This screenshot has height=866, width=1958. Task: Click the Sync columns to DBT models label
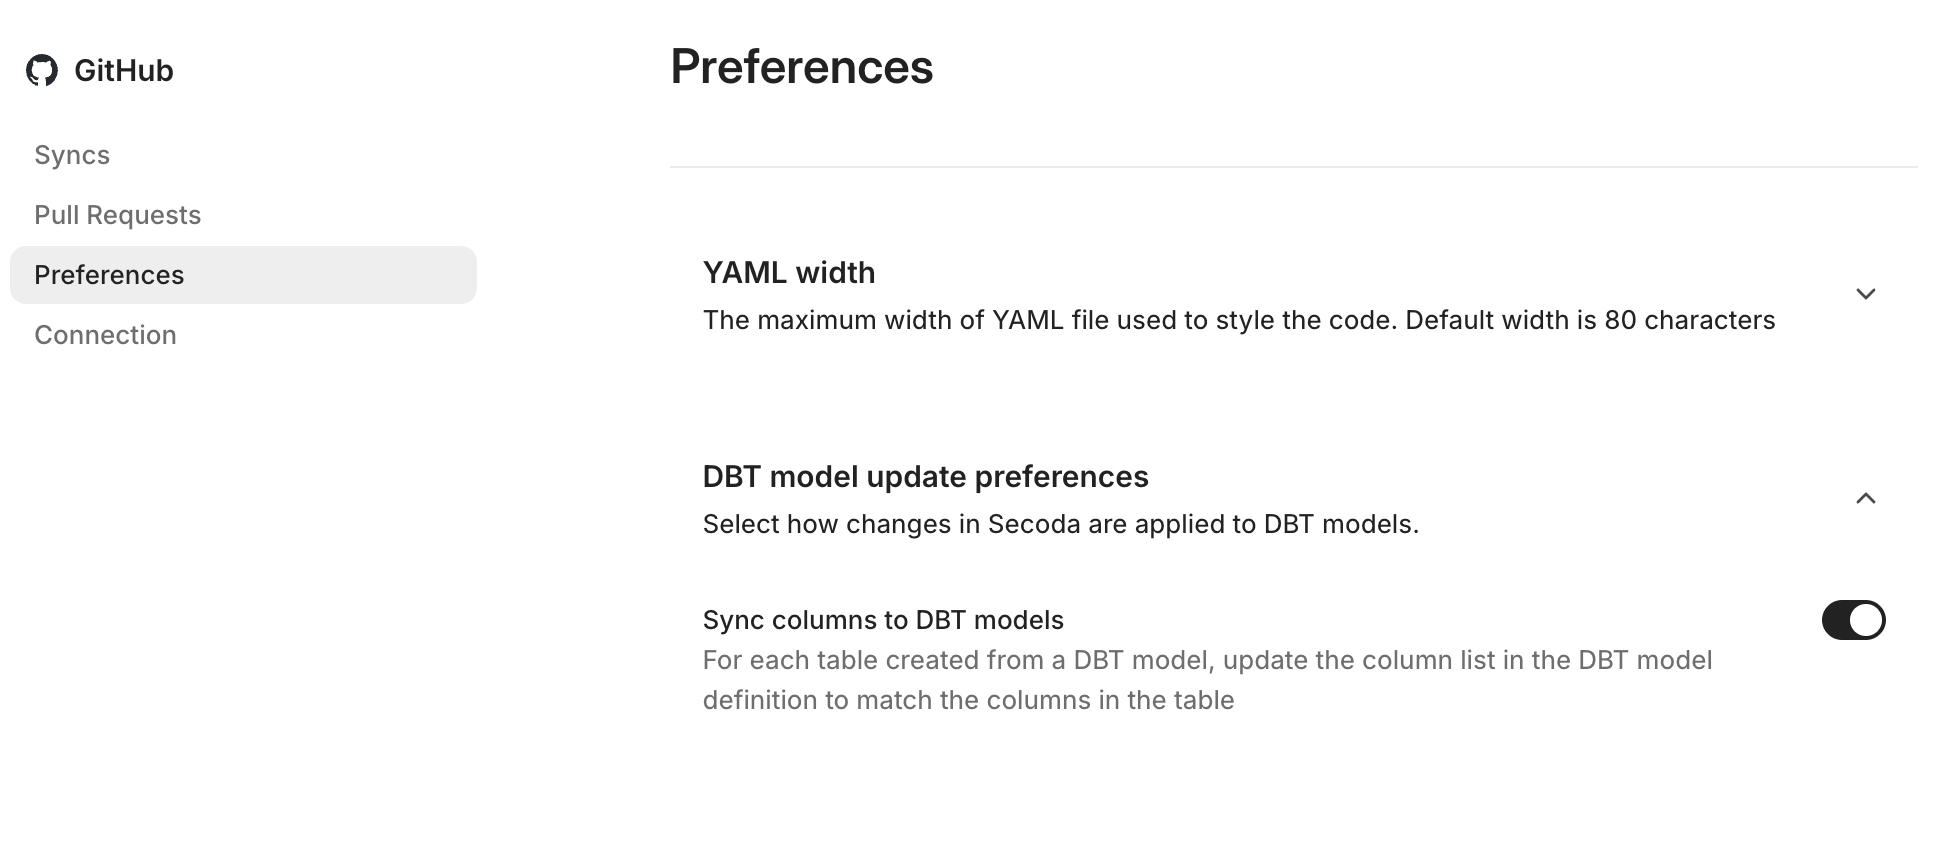[882, 620]
